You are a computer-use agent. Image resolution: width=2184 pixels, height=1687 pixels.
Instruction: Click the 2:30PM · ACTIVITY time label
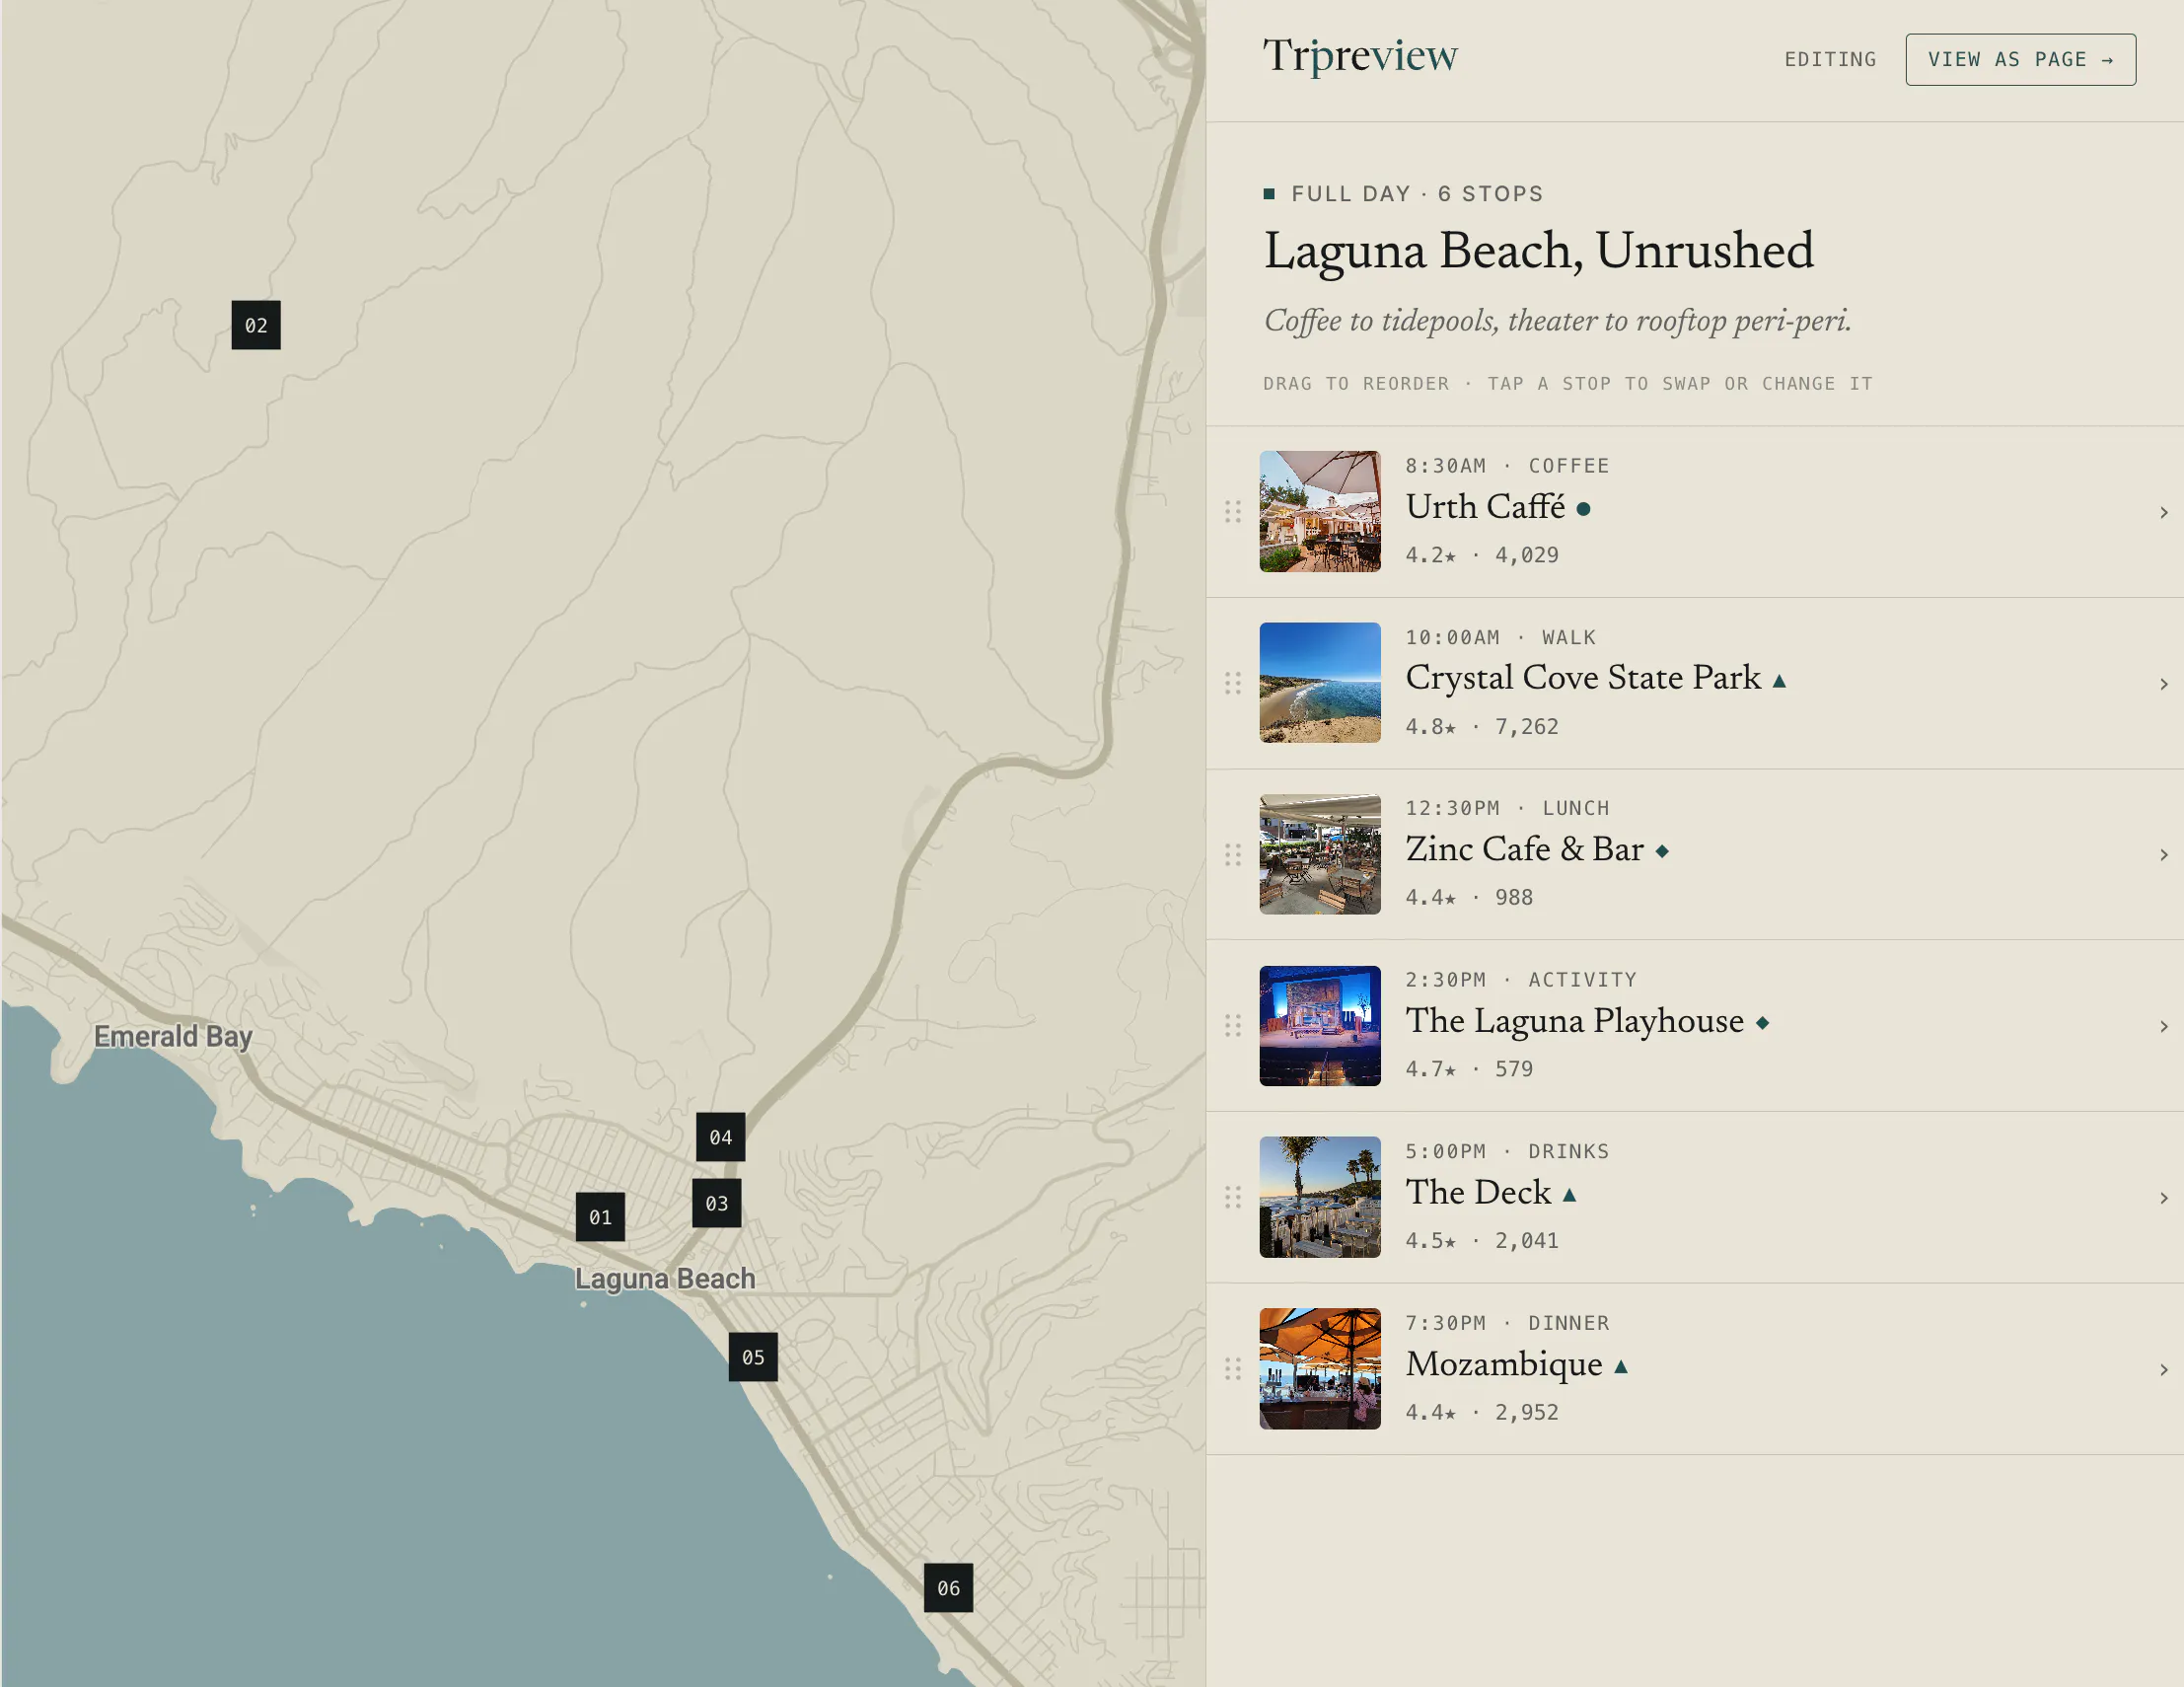pyautogui.click(x=1520, y=980)
